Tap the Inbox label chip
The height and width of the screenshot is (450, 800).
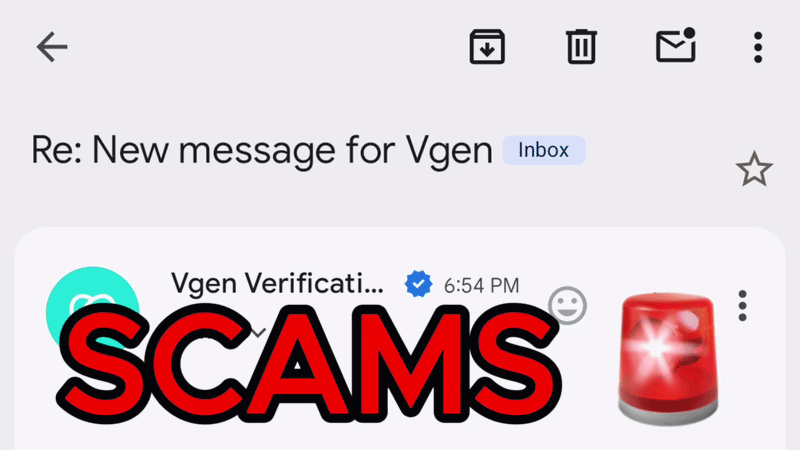tap(544, 150)
